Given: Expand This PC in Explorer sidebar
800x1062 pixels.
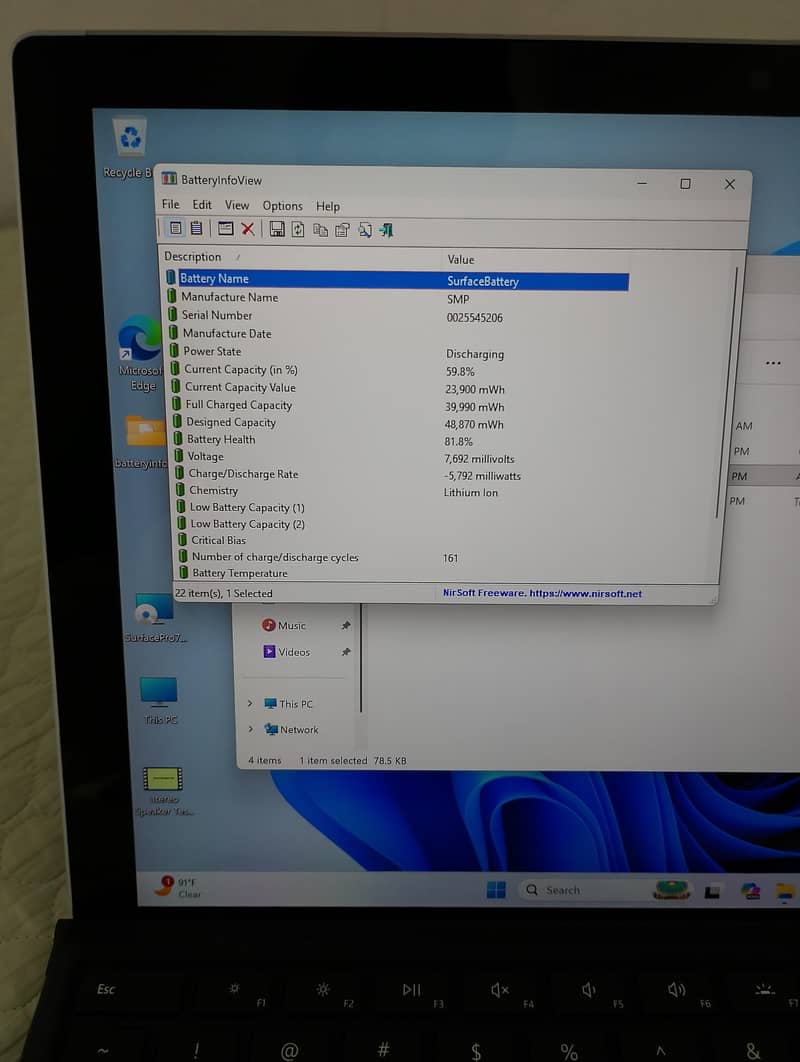Looking at the screenshot, I should [250, 704].
